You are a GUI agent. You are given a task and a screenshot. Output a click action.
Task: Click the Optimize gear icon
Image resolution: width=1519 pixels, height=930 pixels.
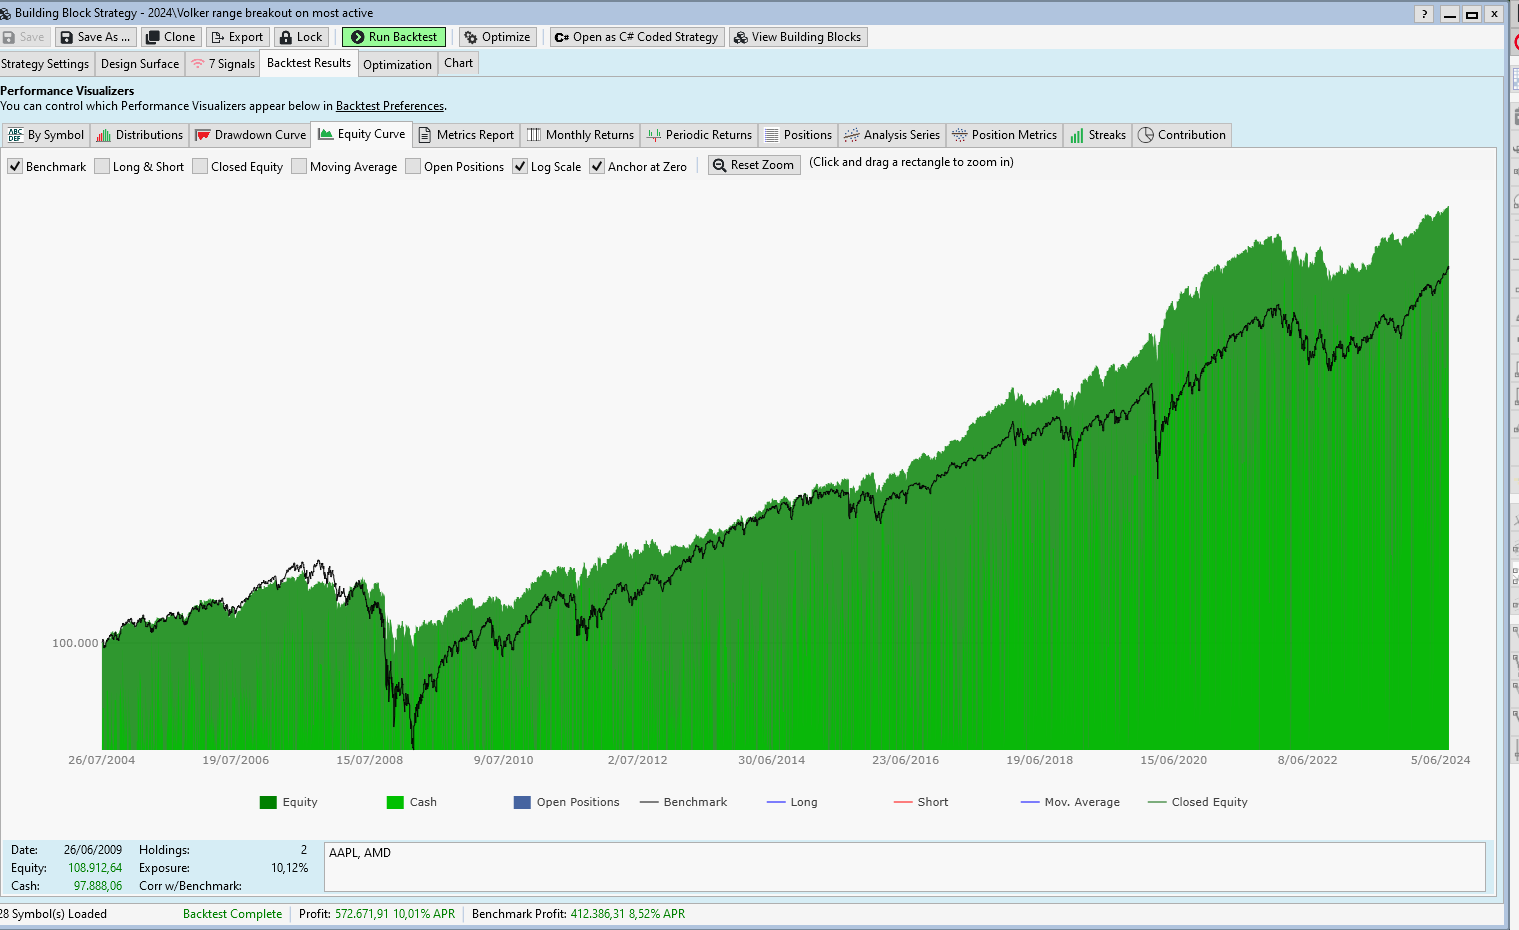click(470, 37)
